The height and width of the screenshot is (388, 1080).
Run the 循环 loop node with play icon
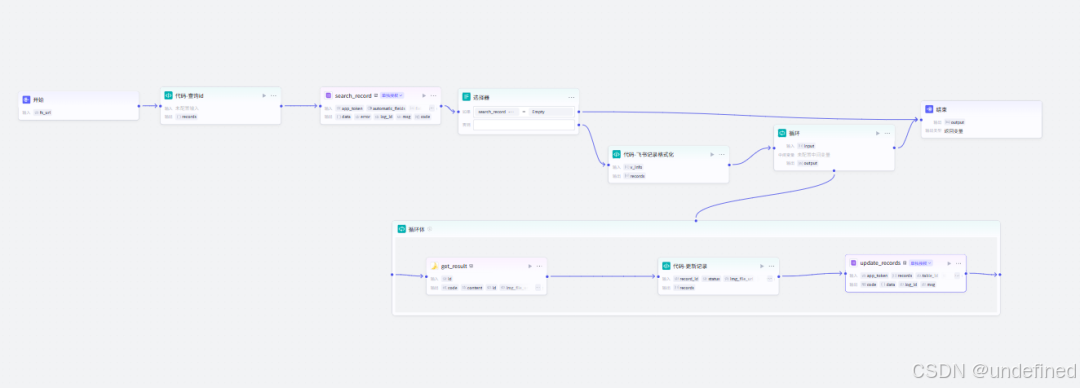pyautogui.click(x=878, y=133)
